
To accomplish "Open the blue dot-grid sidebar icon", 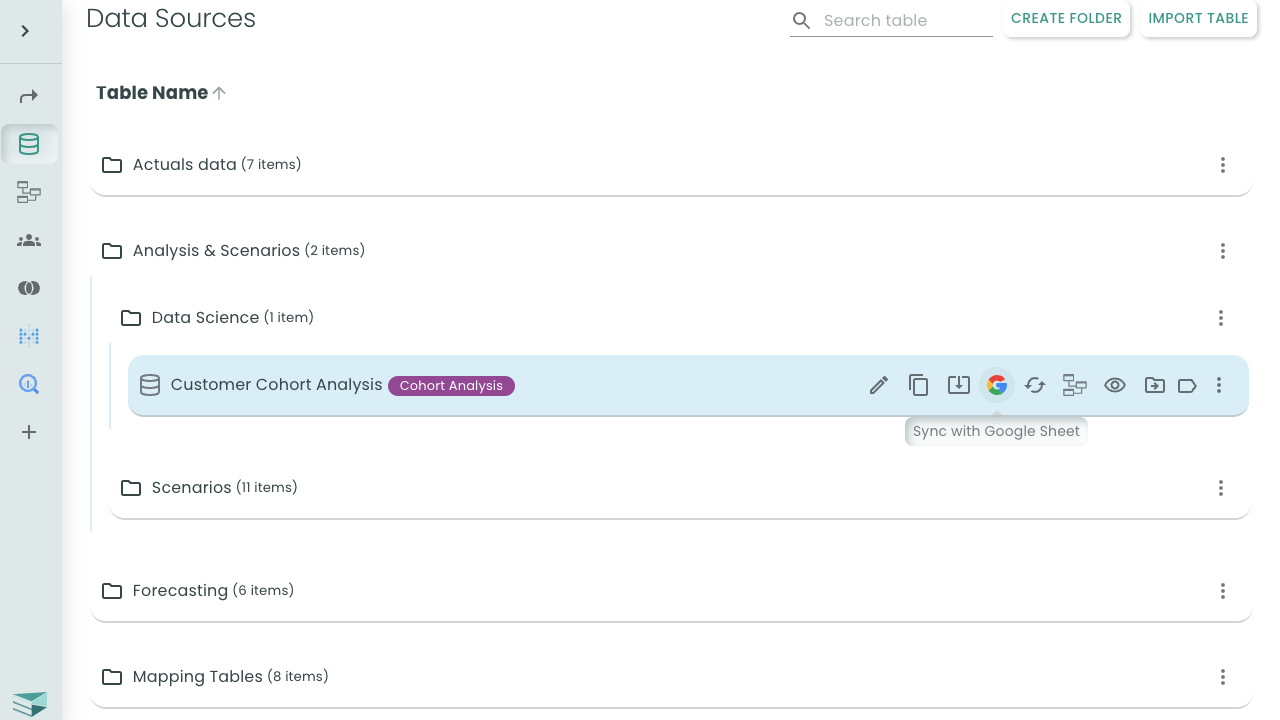I will 29,336.
